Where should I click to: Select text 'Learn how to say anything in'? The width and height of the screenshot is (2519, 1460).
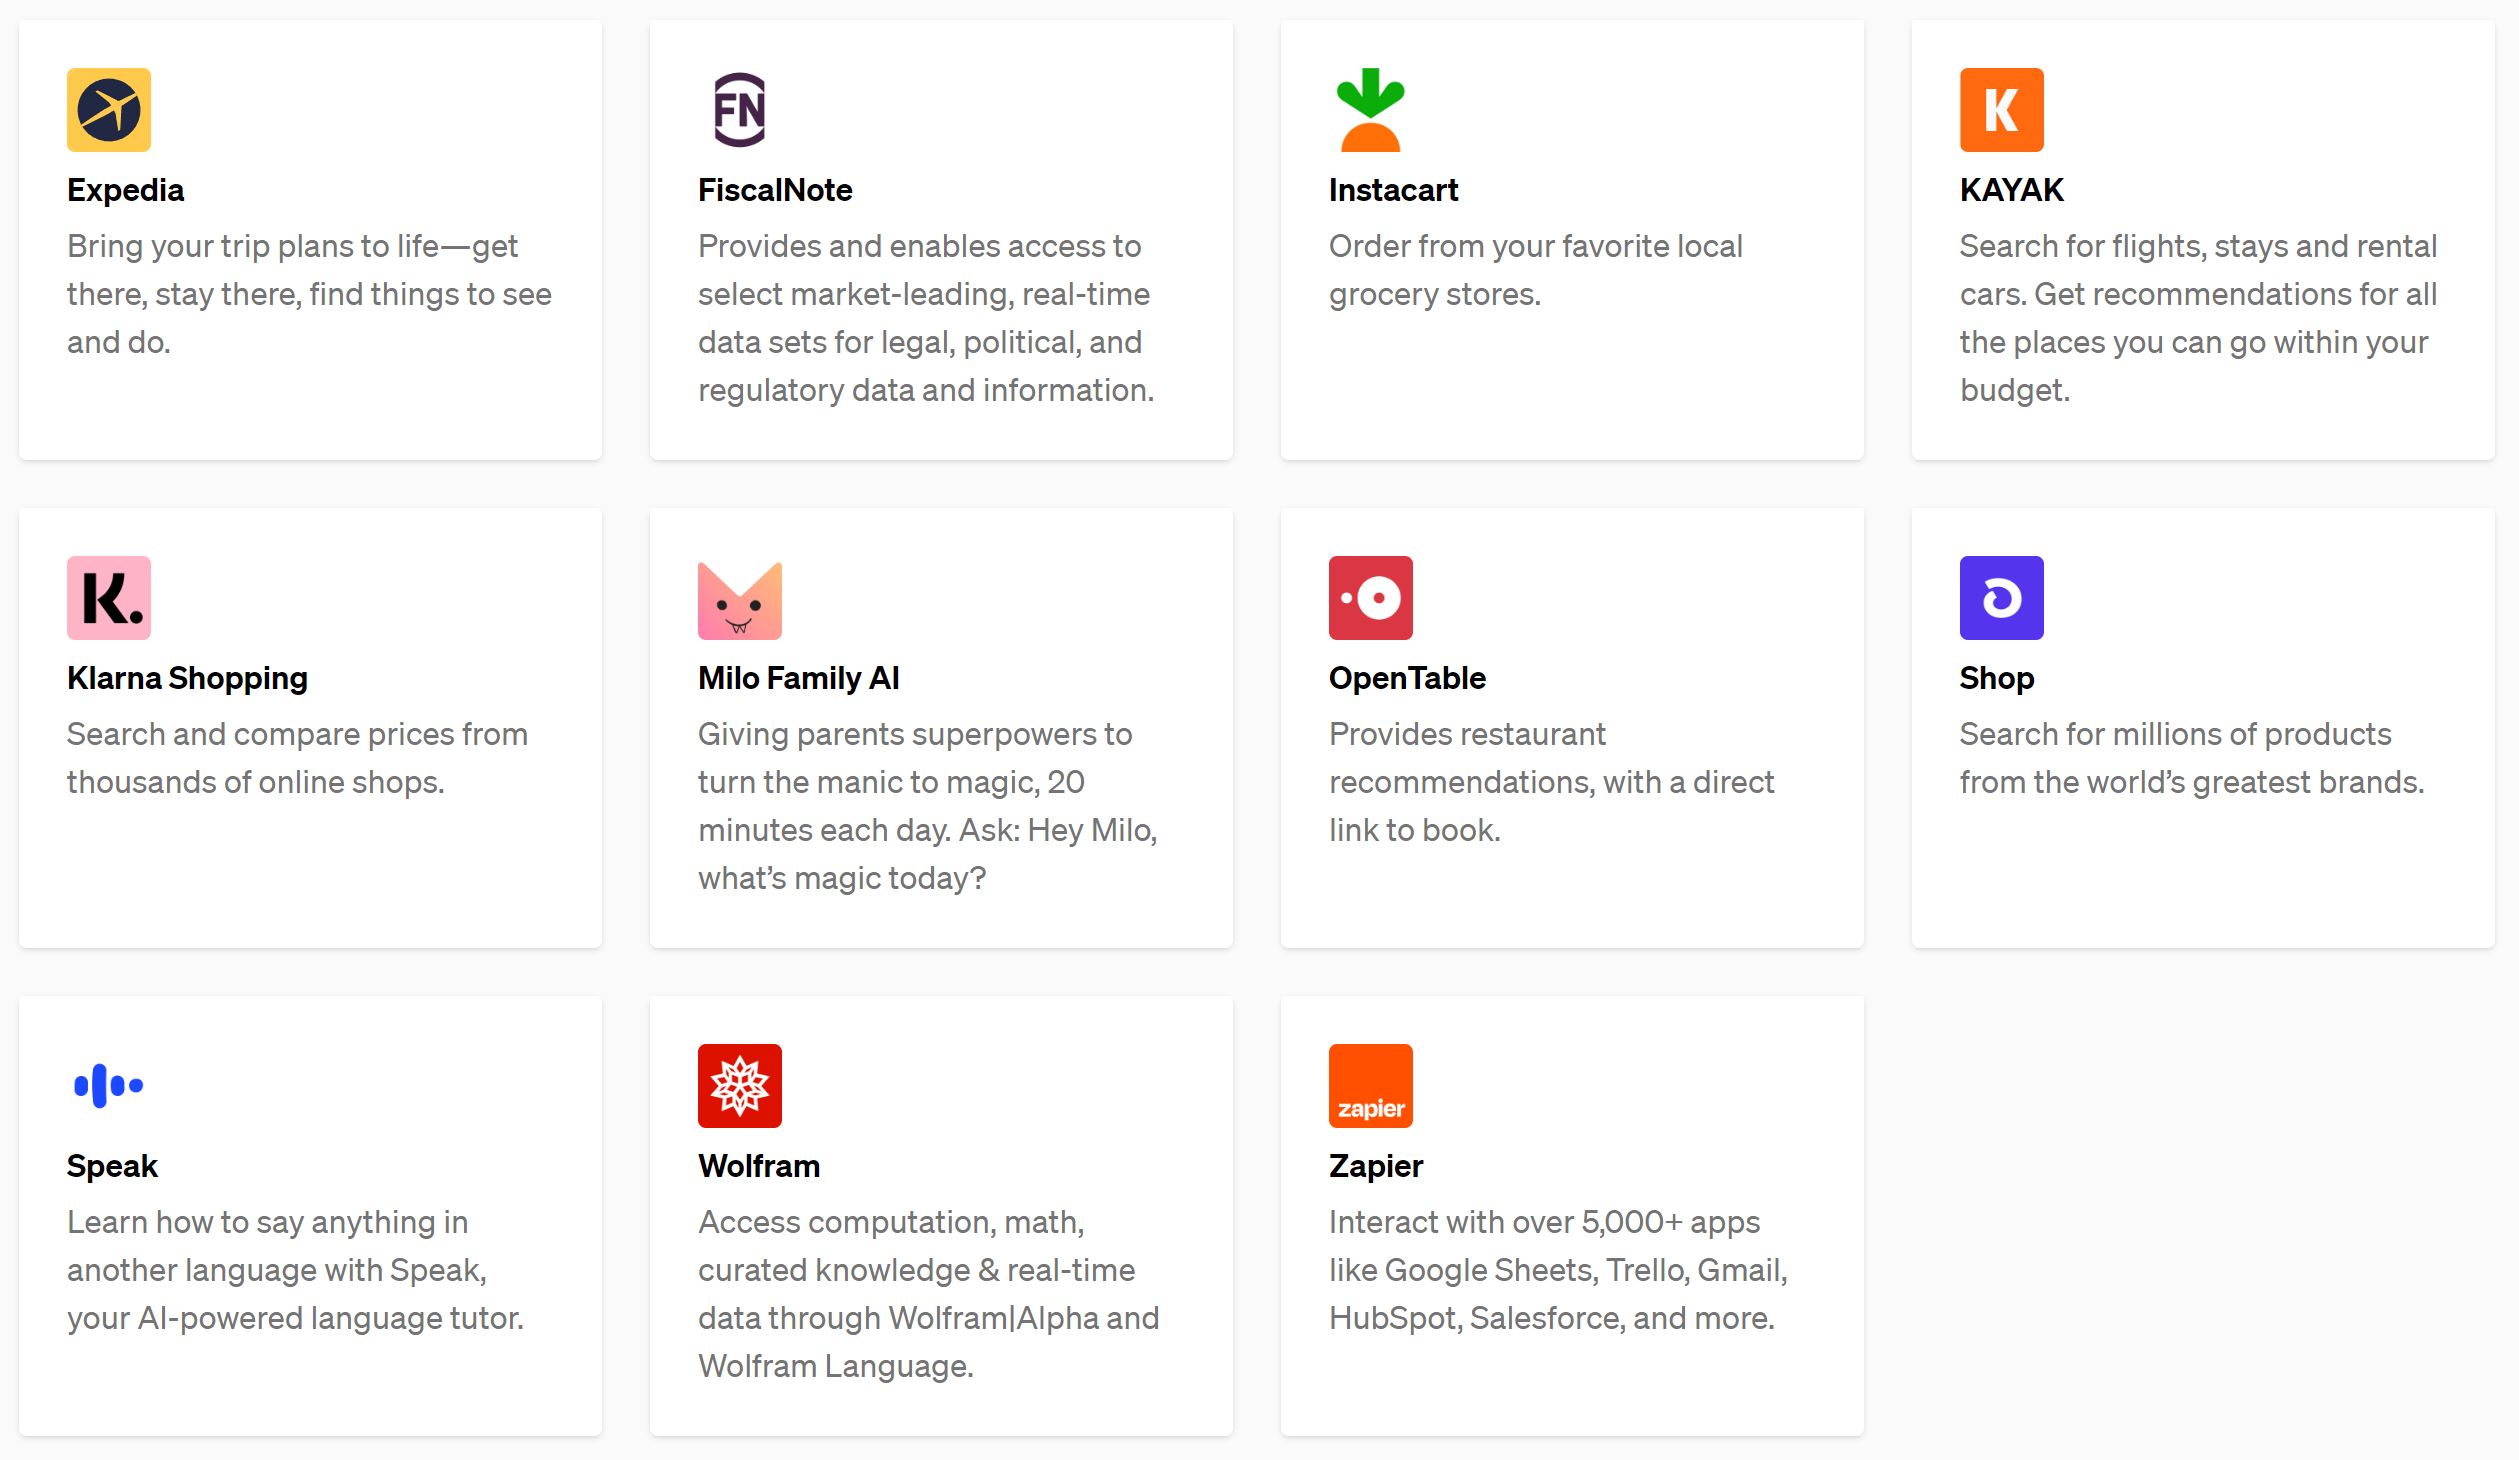(267, 1222)
